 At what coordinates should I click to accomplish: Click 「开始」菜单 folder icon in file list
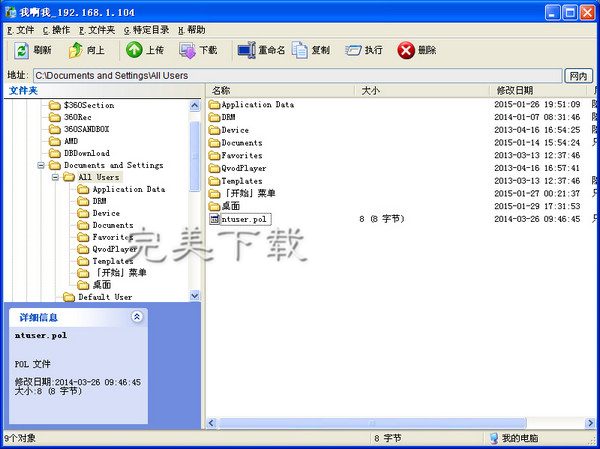click(214, 193)
